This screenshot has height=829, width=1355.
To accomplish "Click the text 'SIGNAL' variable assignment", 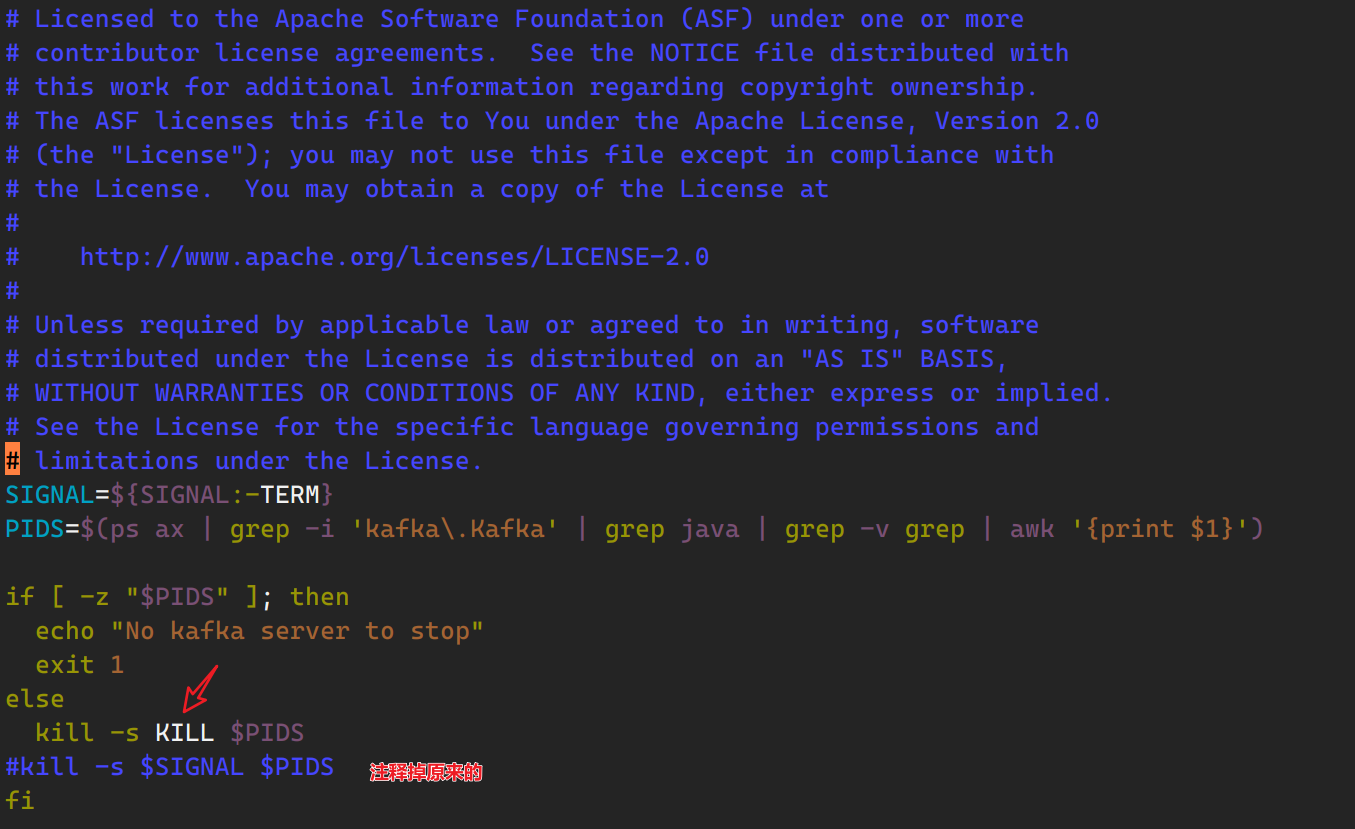I will (x=170, y=495).
